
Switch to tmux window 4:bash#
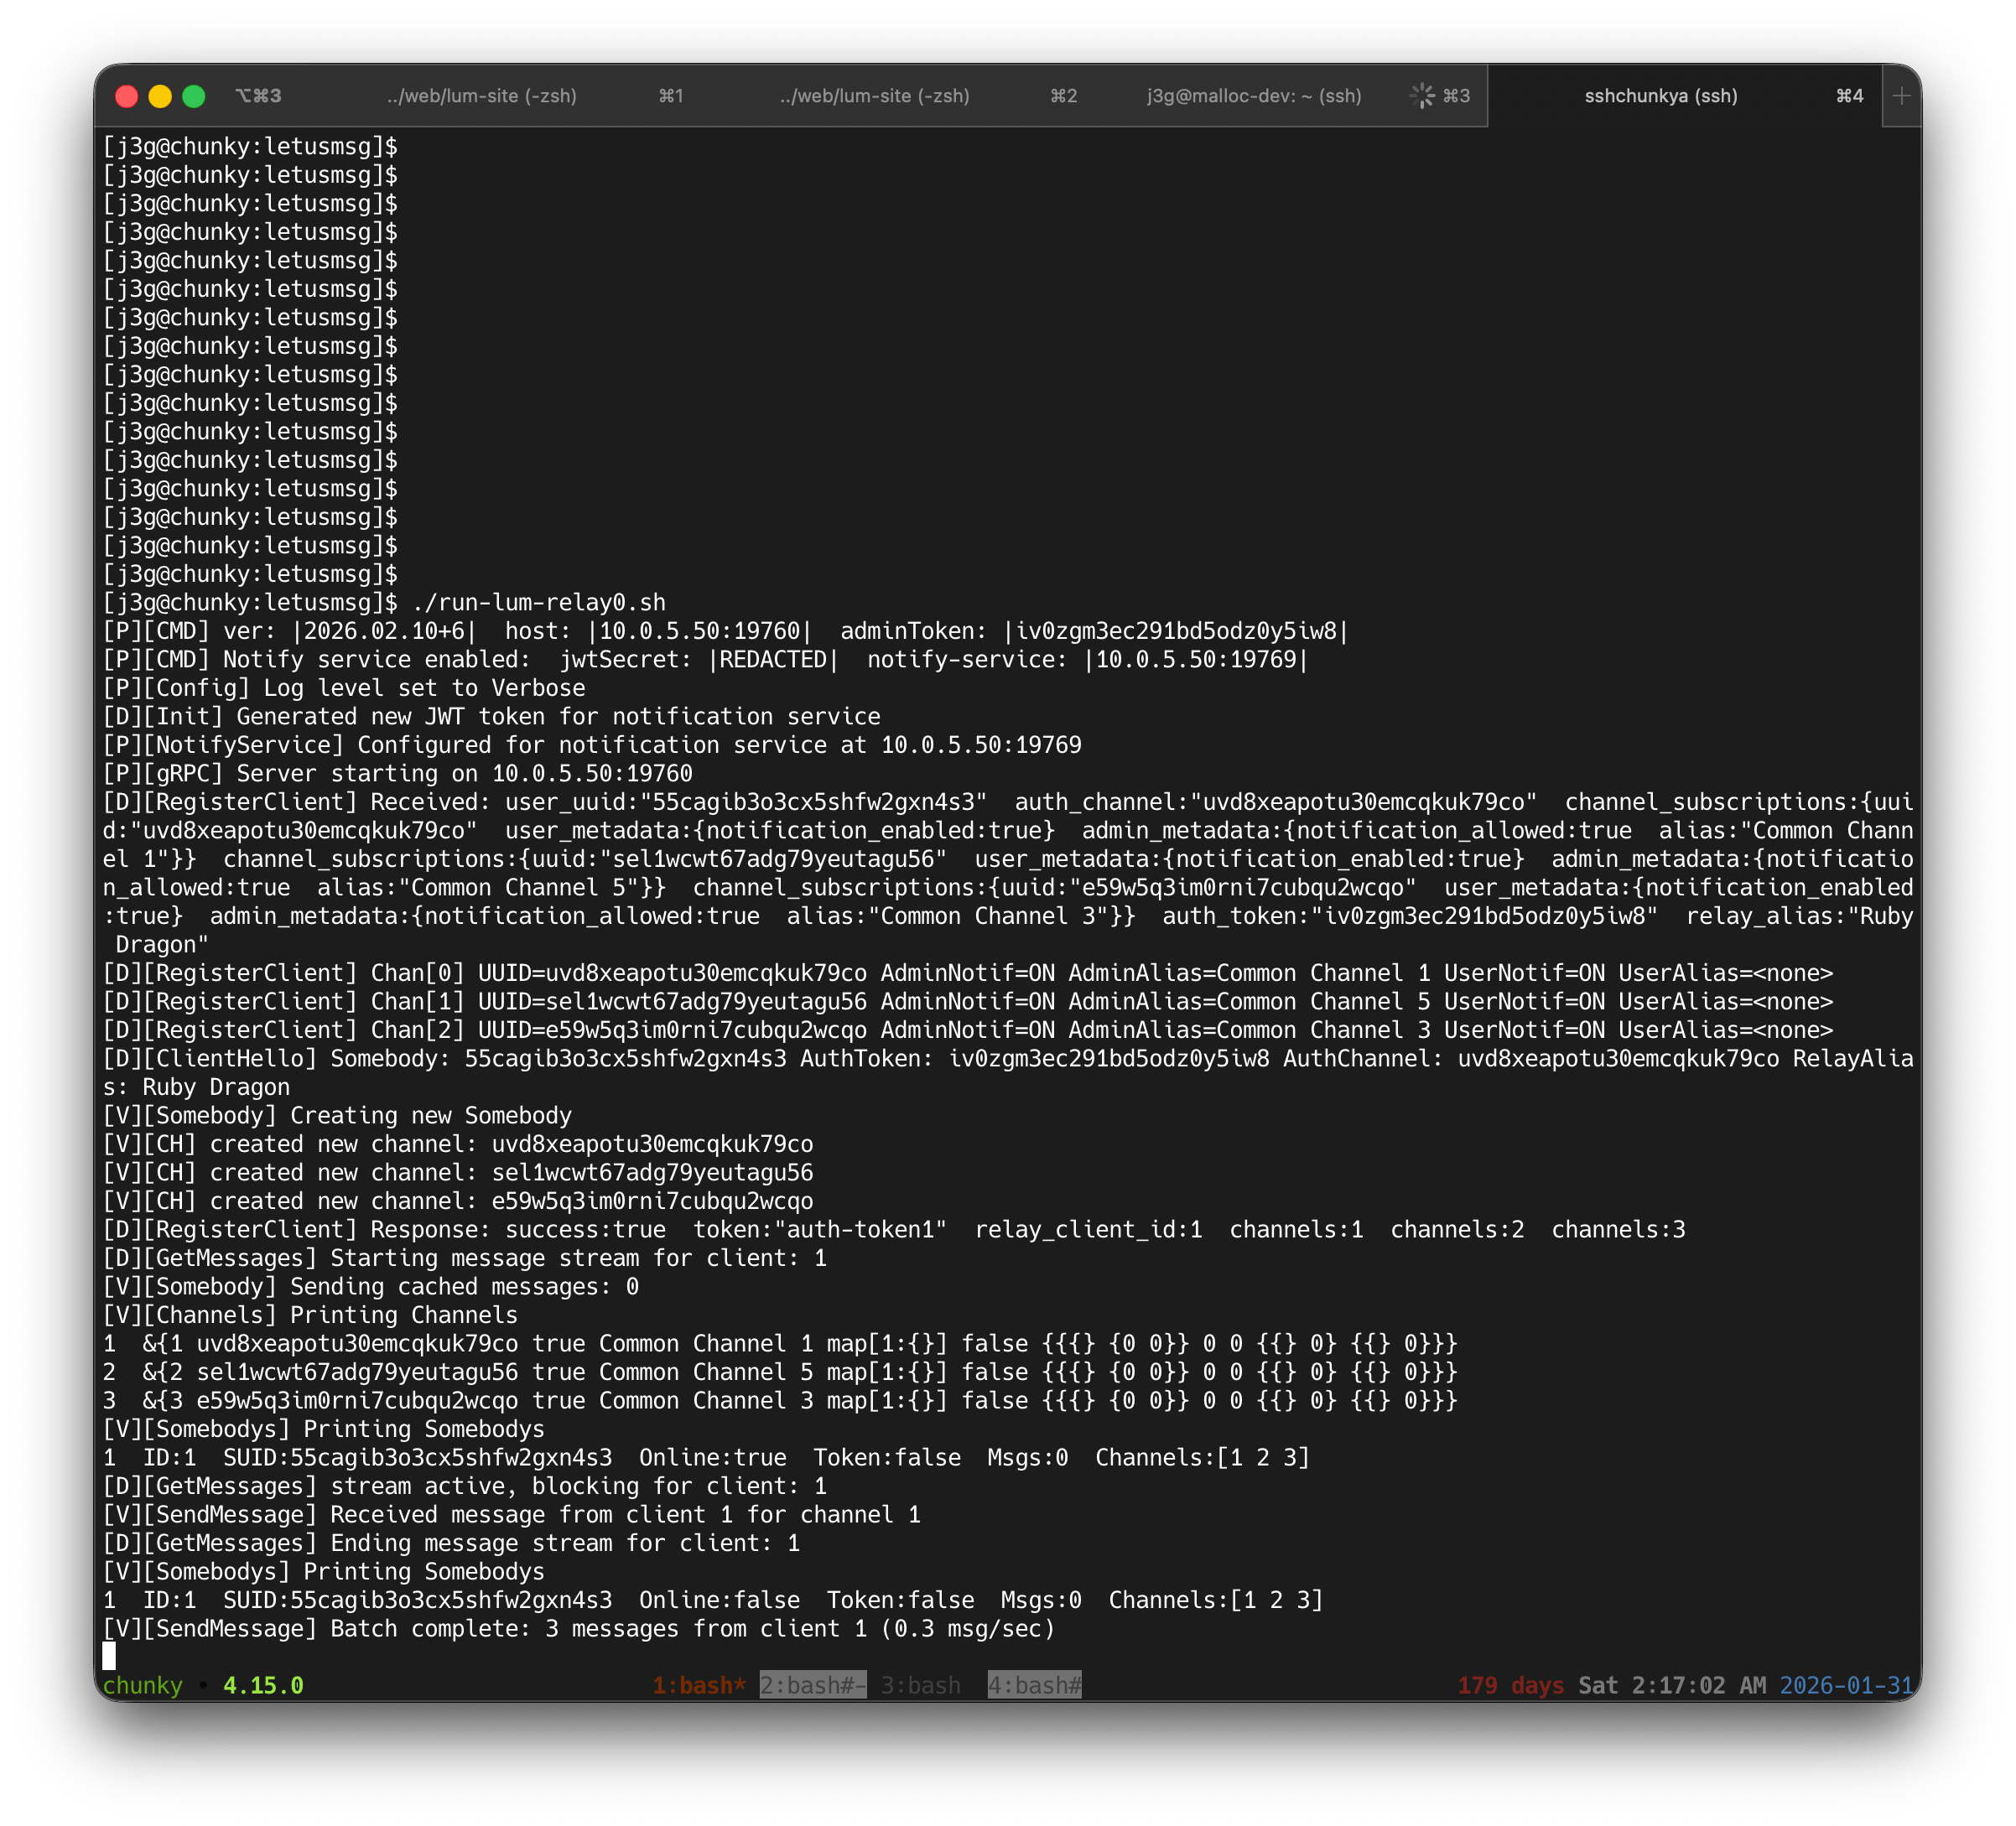(1034, 1685)
